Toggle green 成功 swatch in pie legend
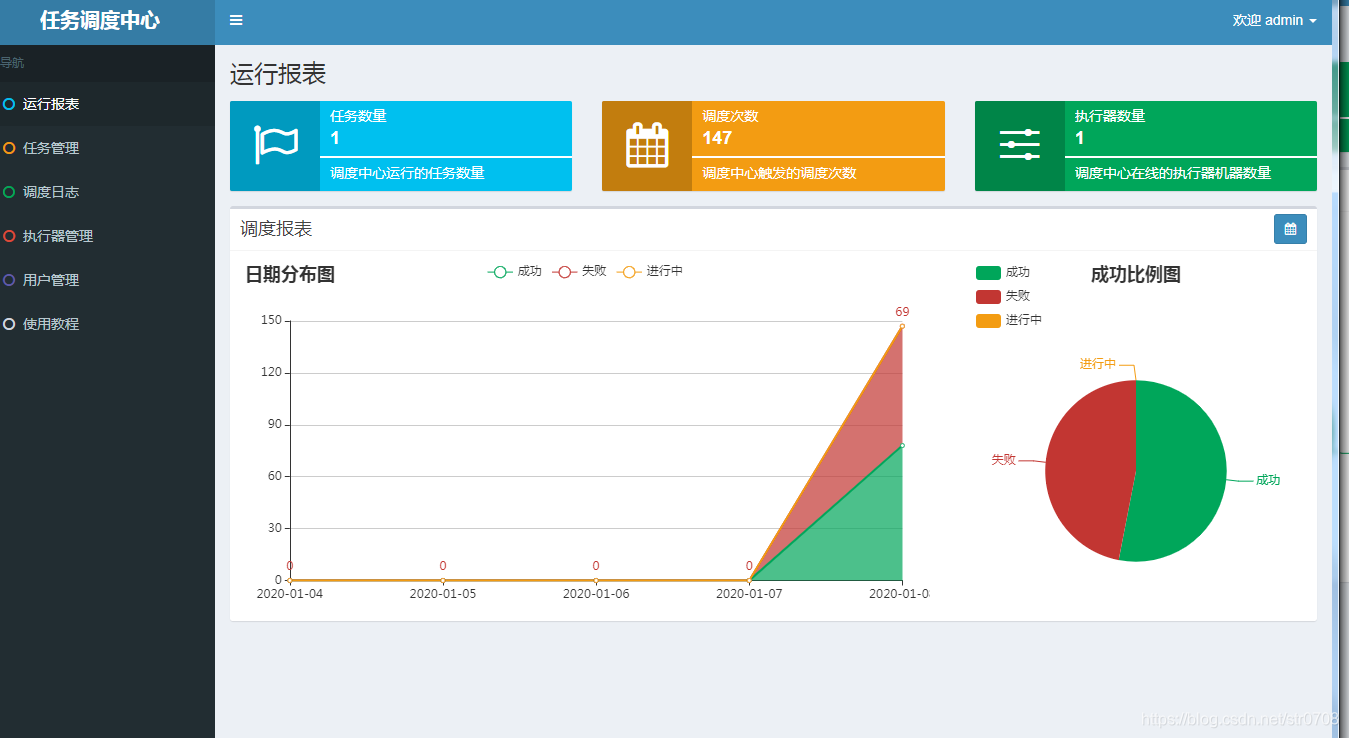Image resolution: width=1349 pixels, height=738 pixels. coord(988,273)
